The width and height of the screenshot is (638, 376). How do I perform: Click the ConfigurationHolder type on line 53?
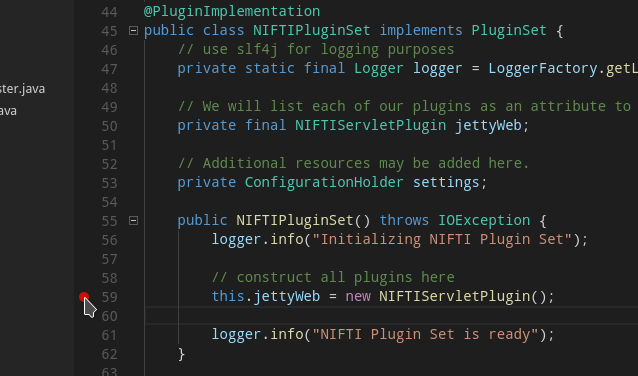[x=324, y=182]
